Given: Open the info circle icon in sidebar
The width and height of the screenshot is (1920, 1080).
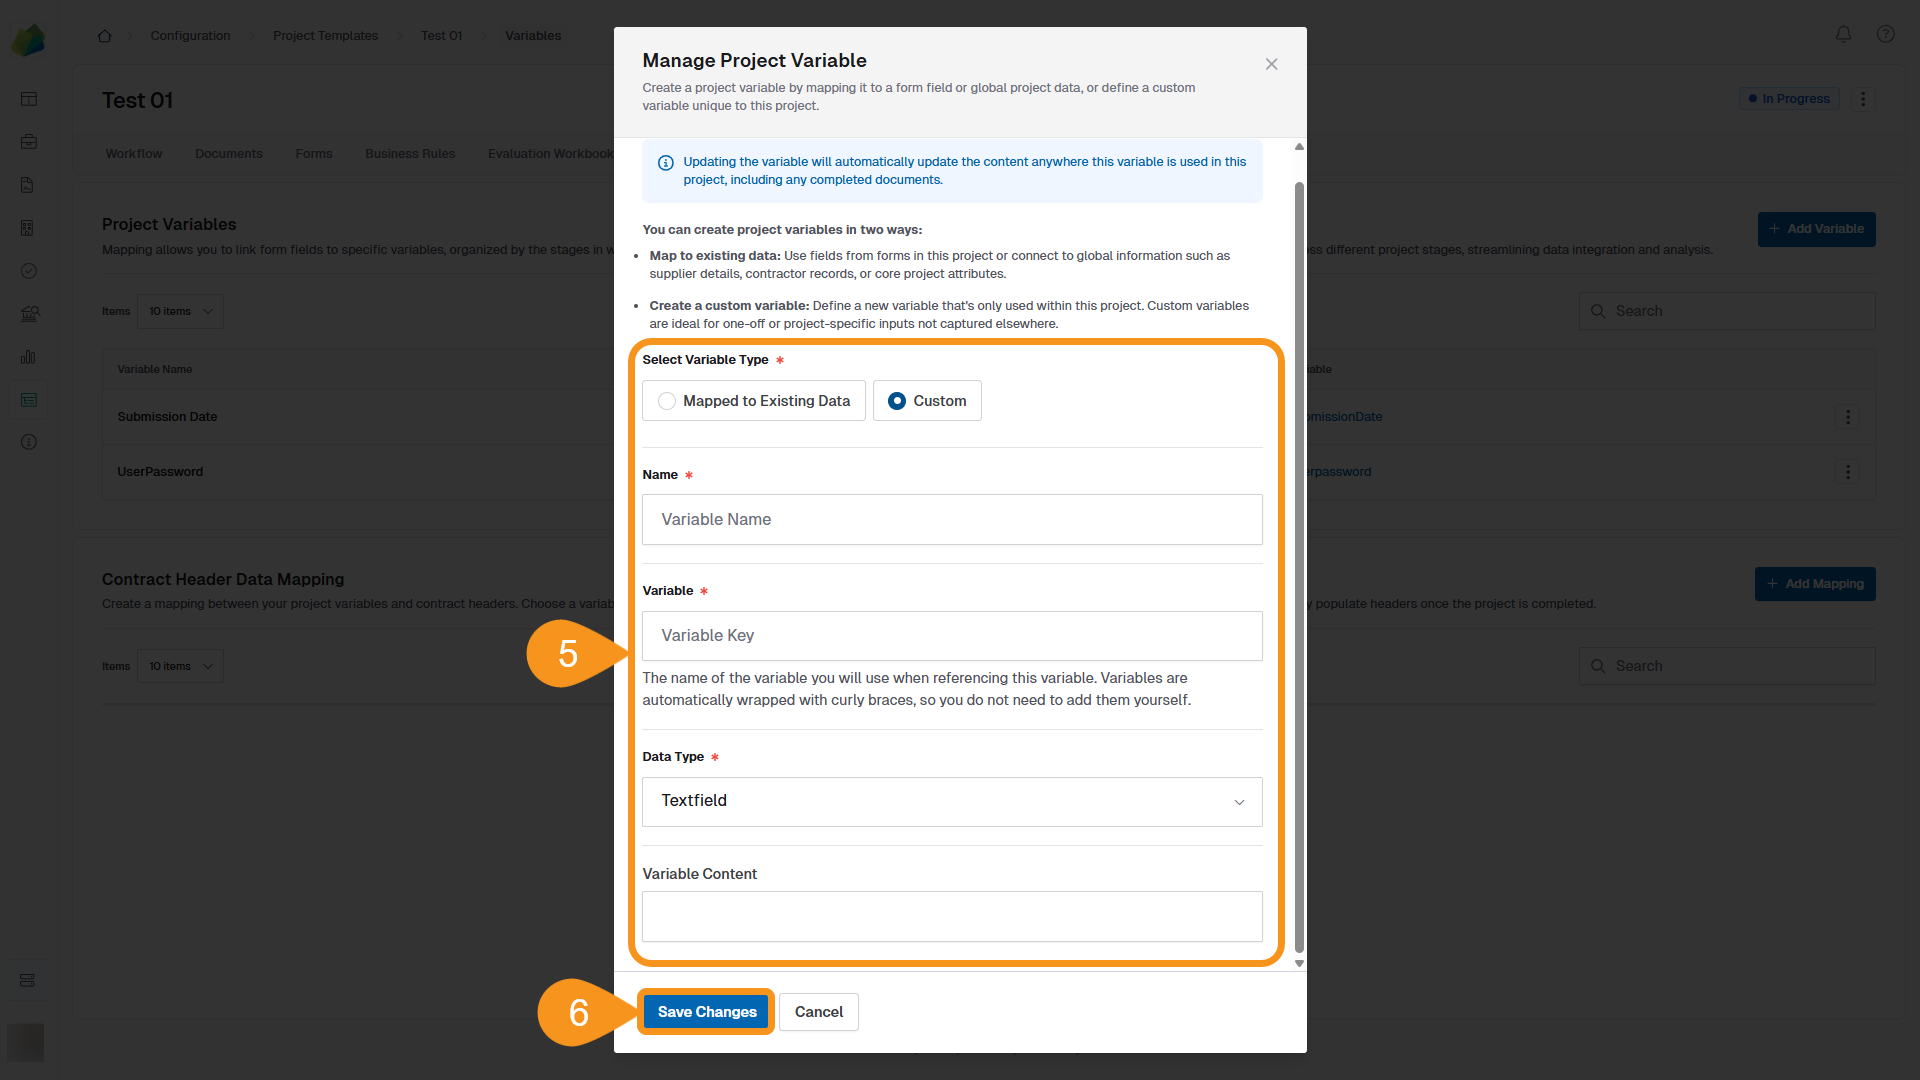Looking at the screenshot, I should click(x=29, y=443).
